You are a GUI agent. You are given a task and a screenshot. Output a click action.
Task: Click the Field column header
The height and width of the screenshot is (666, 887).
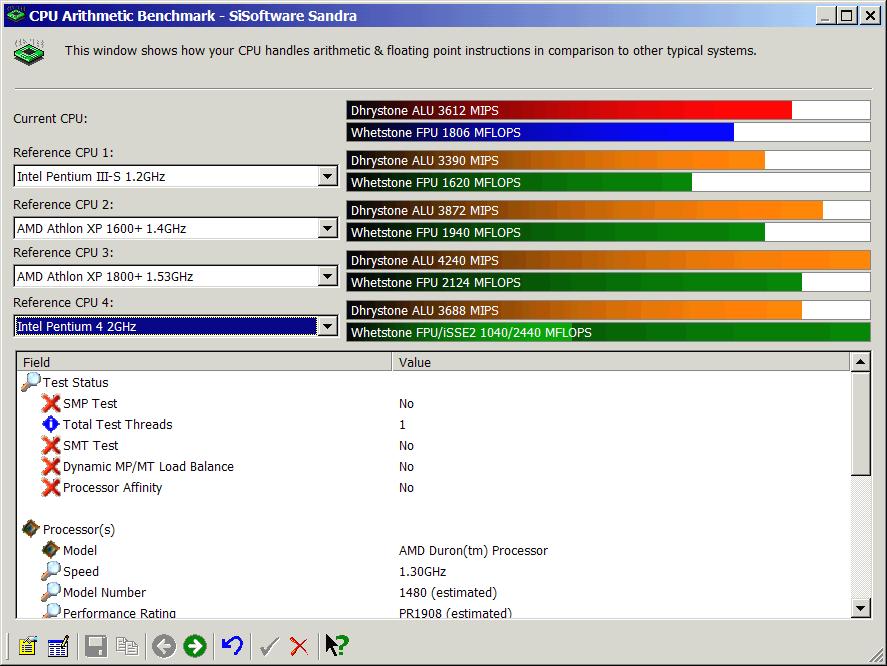[x=204, y=362]
